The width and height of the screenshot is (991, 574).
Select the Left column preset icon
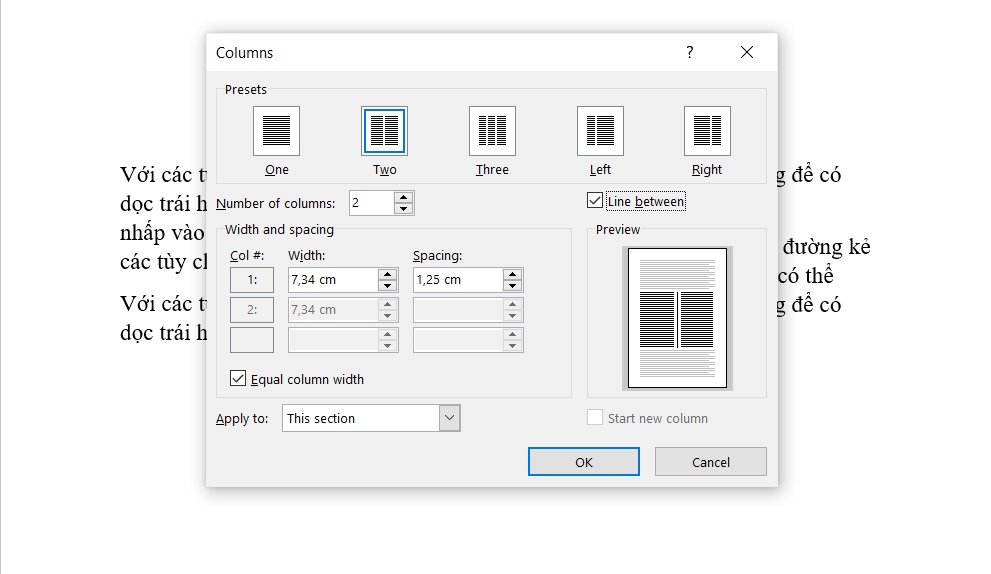point(600,131)
